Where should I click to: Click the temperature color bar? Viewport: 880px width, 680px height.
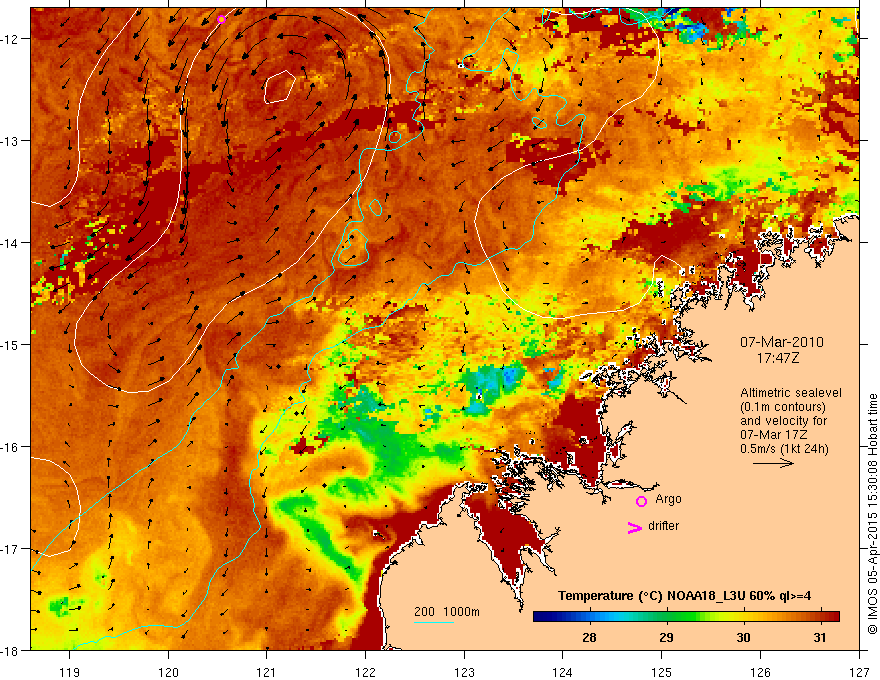tap(686, 617)
